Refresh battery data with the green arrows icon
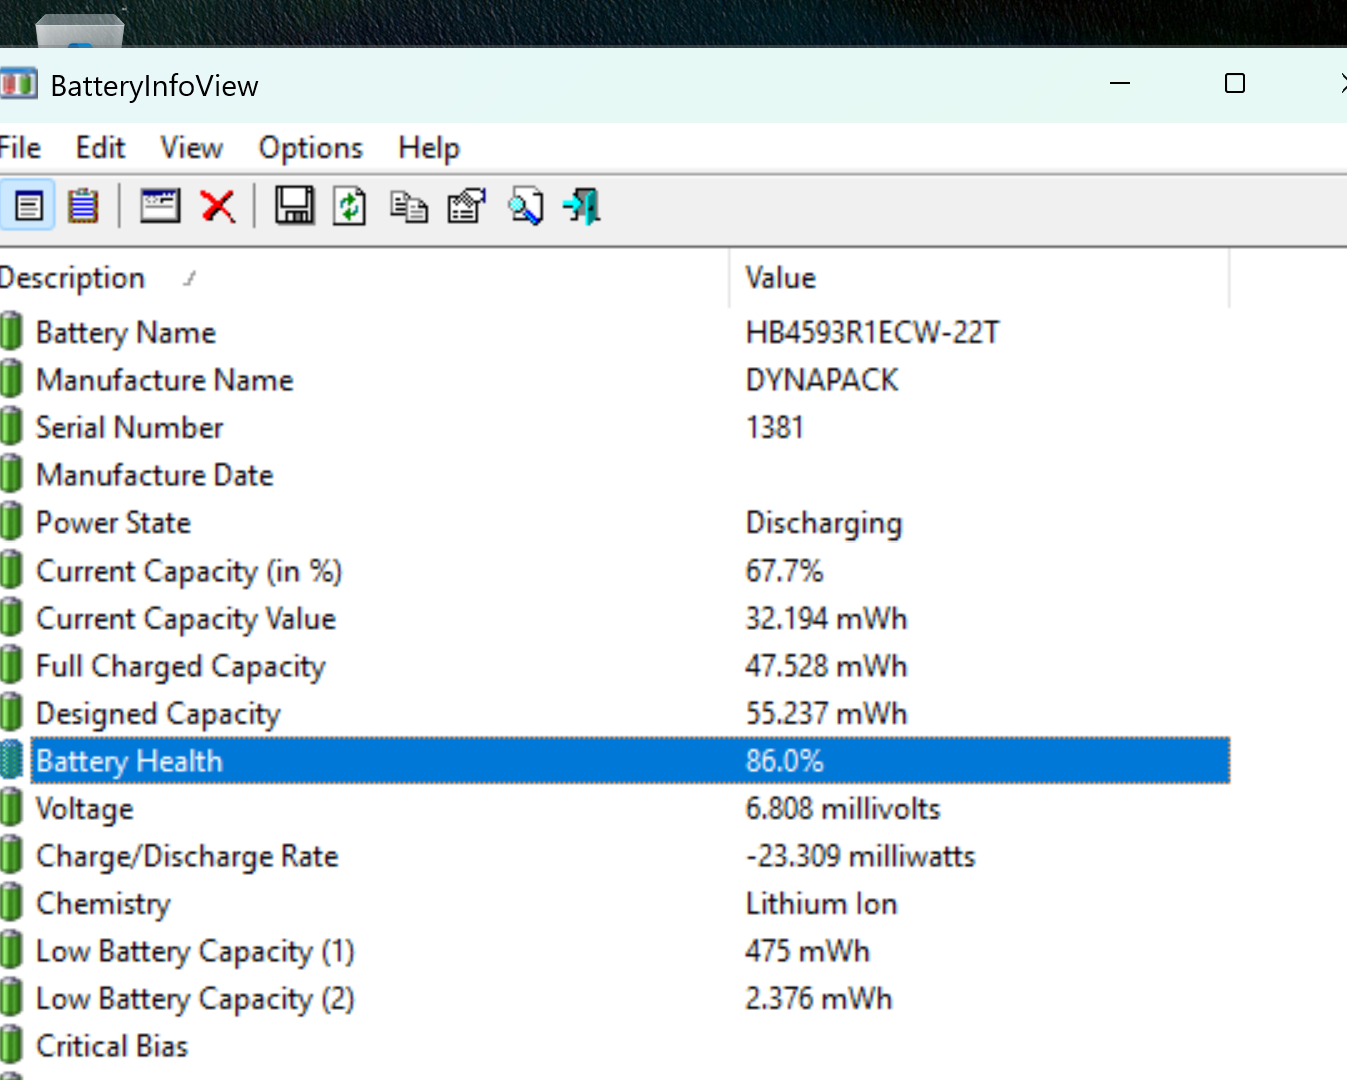The height and width of the screenshot is (1080, 1347). [x=349, y=207]
